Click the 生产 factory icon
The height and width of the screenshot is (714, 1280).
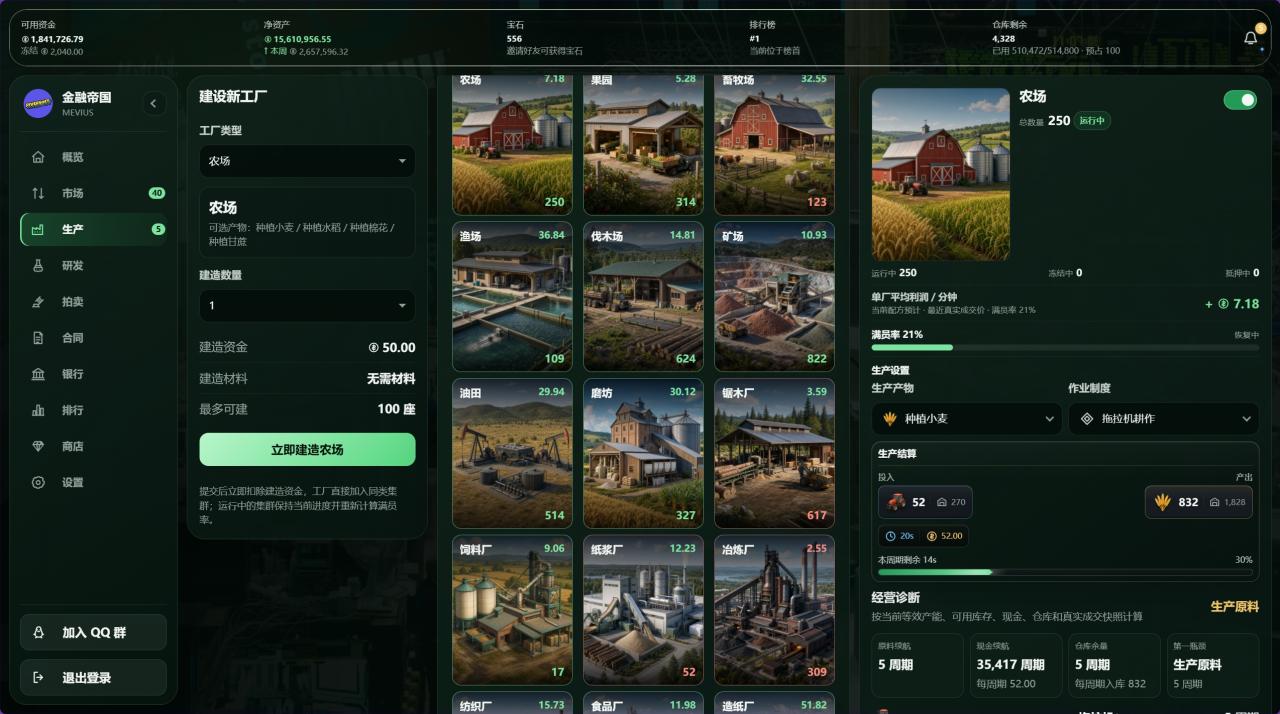click(x=38, y=229)
